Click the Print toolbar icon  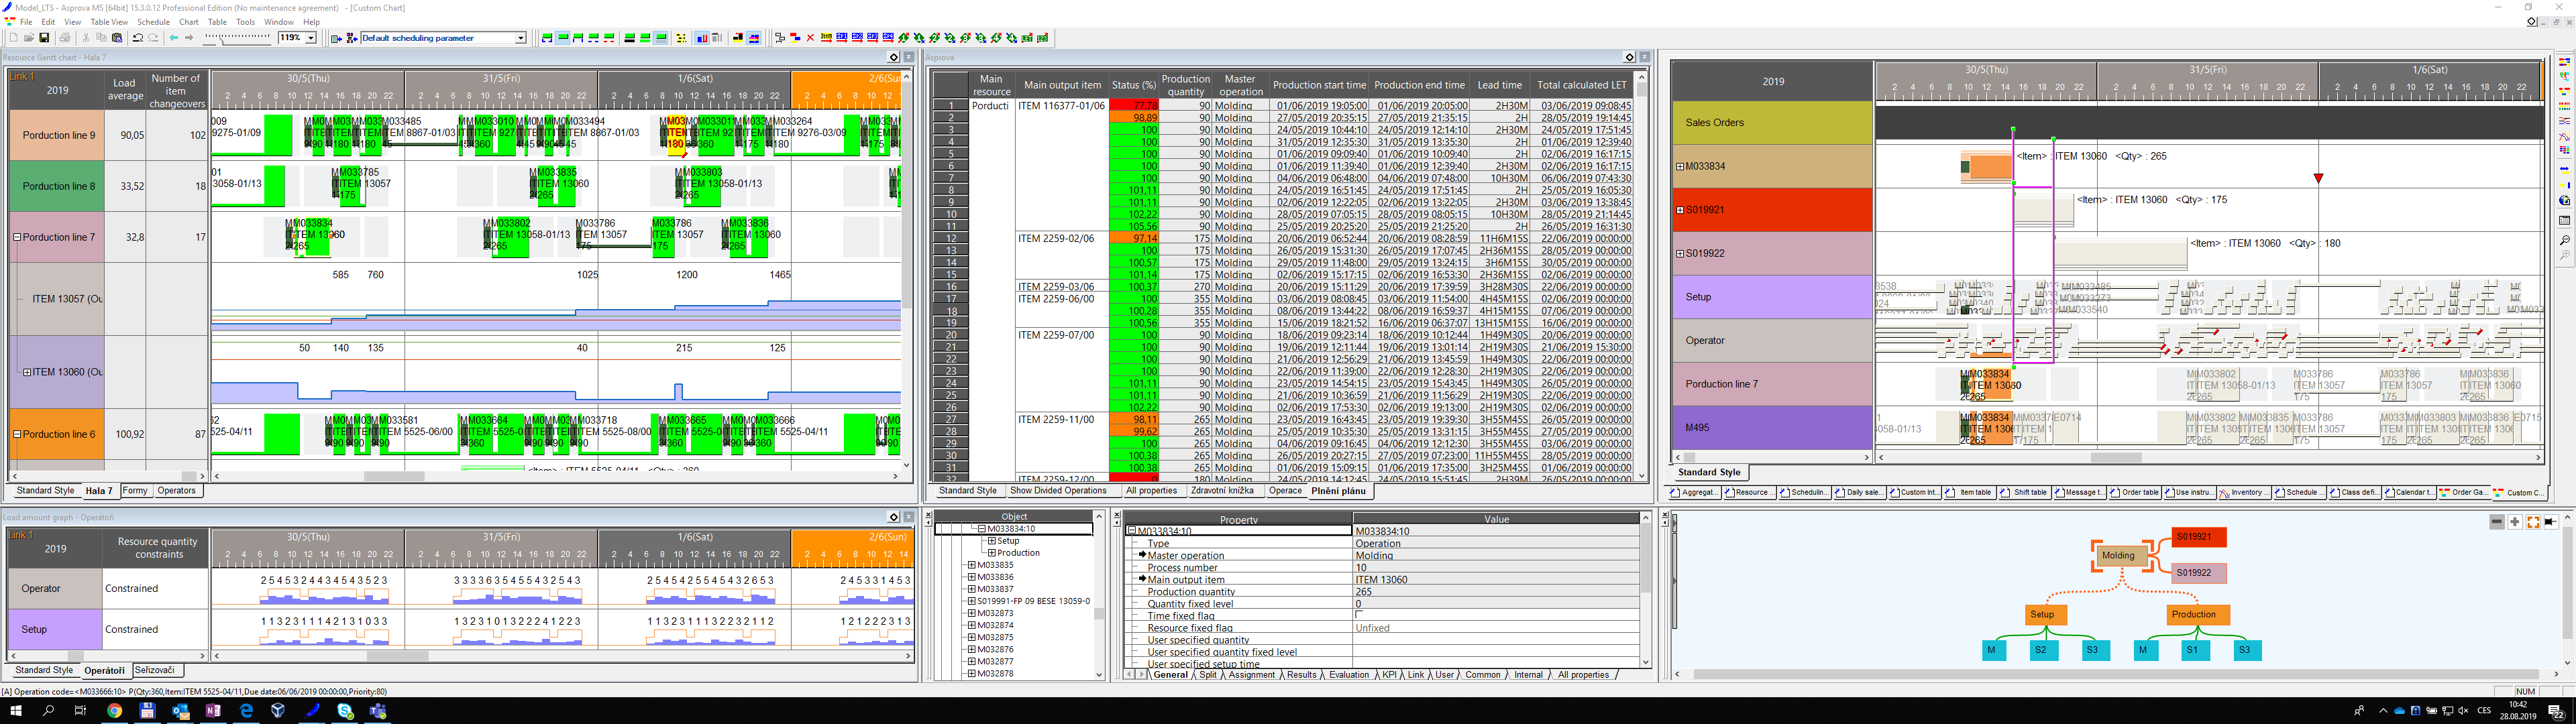(65, 38)
